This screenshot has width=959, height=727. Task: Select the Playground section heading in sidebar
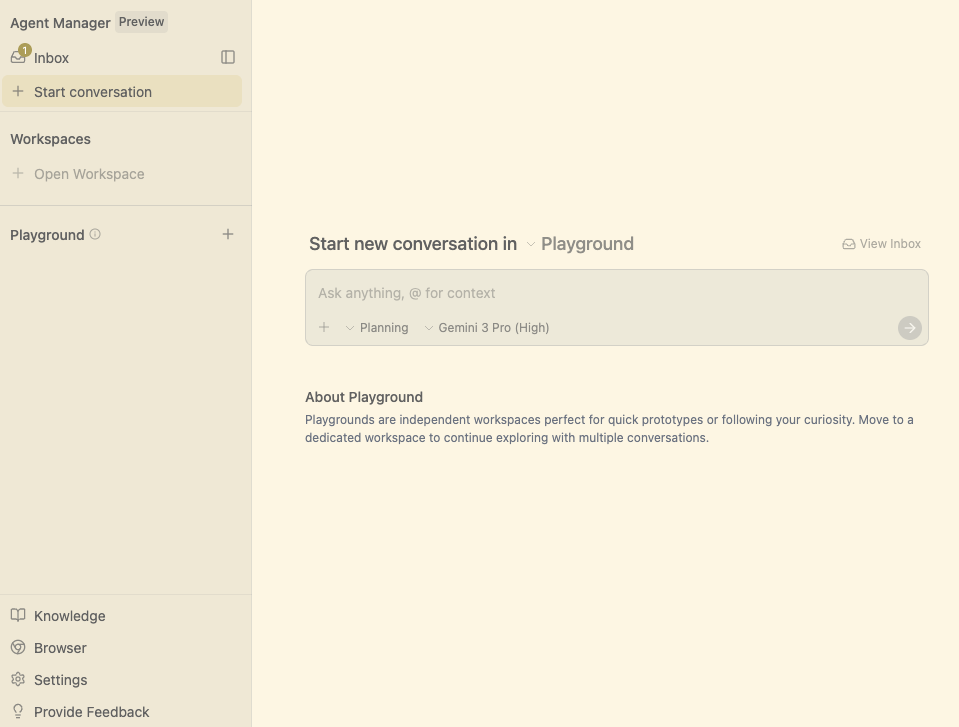click(x=47, y=235)
